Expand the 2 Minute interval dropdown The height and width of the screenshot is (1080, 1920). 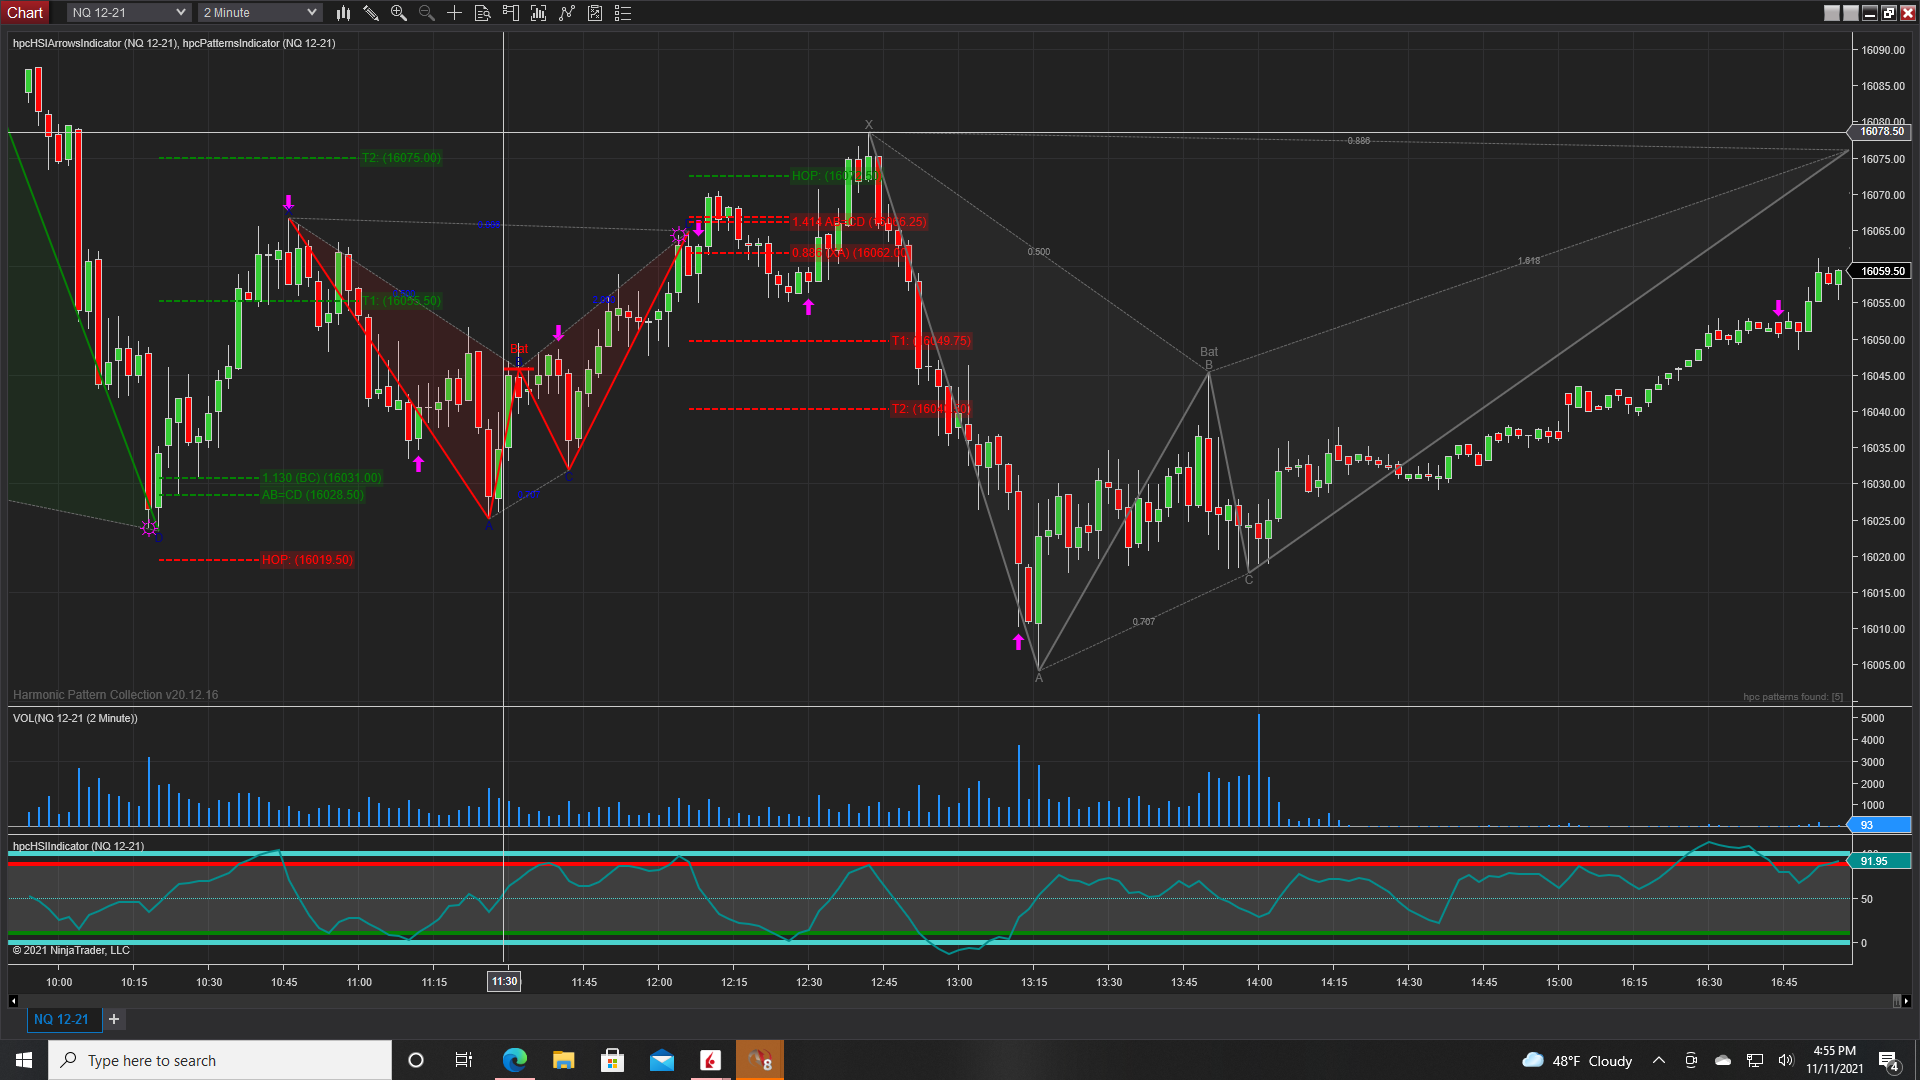(x=311, y=13)
